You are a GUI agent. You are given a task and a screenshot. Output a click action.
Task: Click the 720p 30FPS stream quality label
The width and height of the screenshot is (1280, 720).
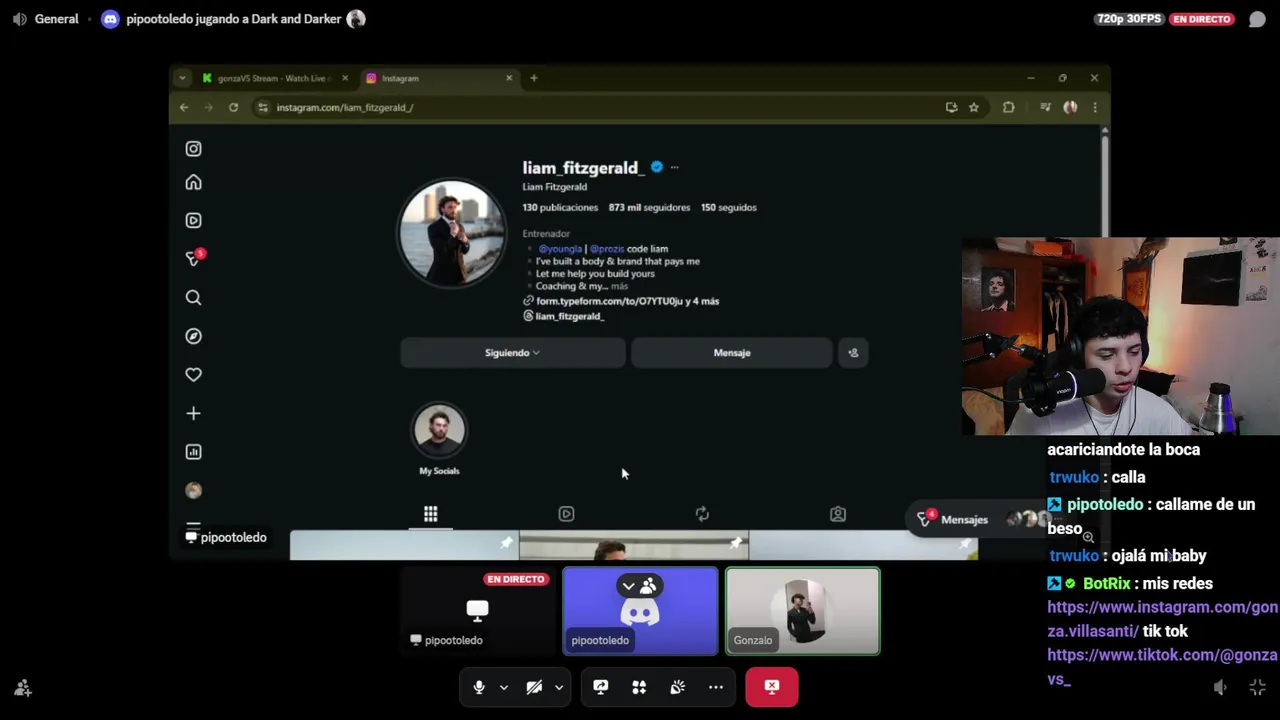1129,19
